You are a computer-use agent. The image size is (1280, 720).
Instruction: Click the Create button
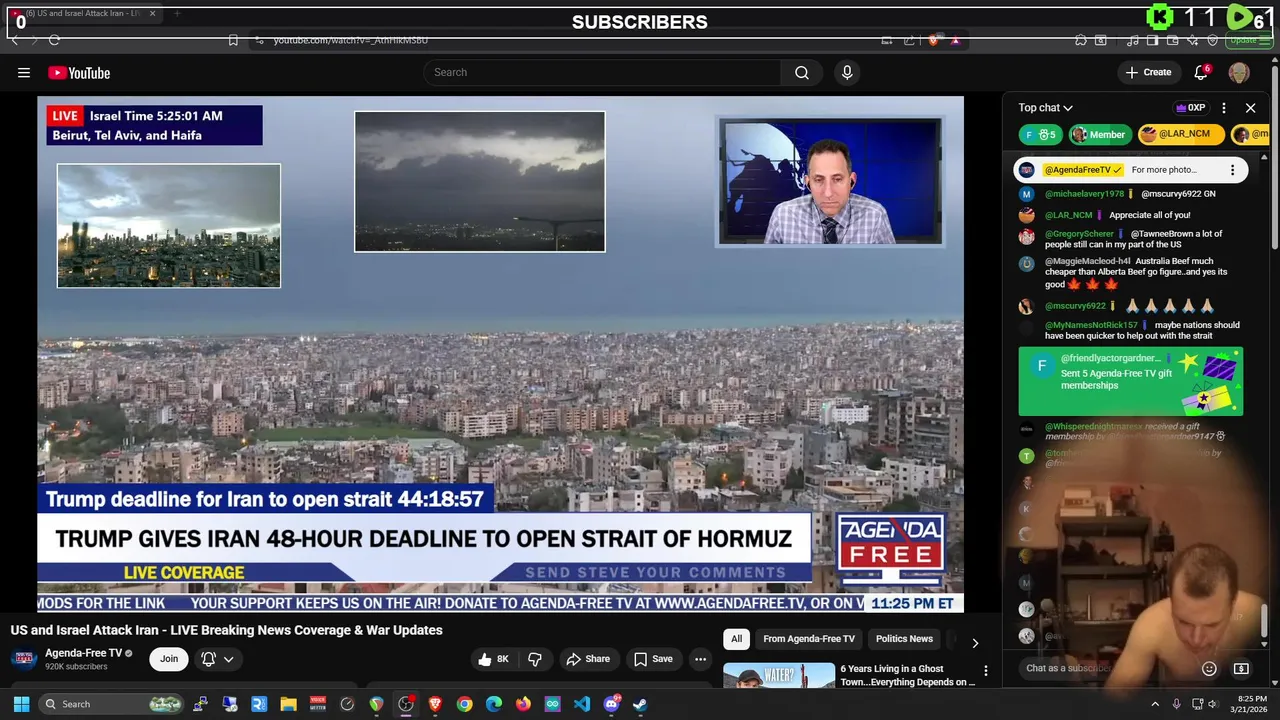click(1148, 72)
